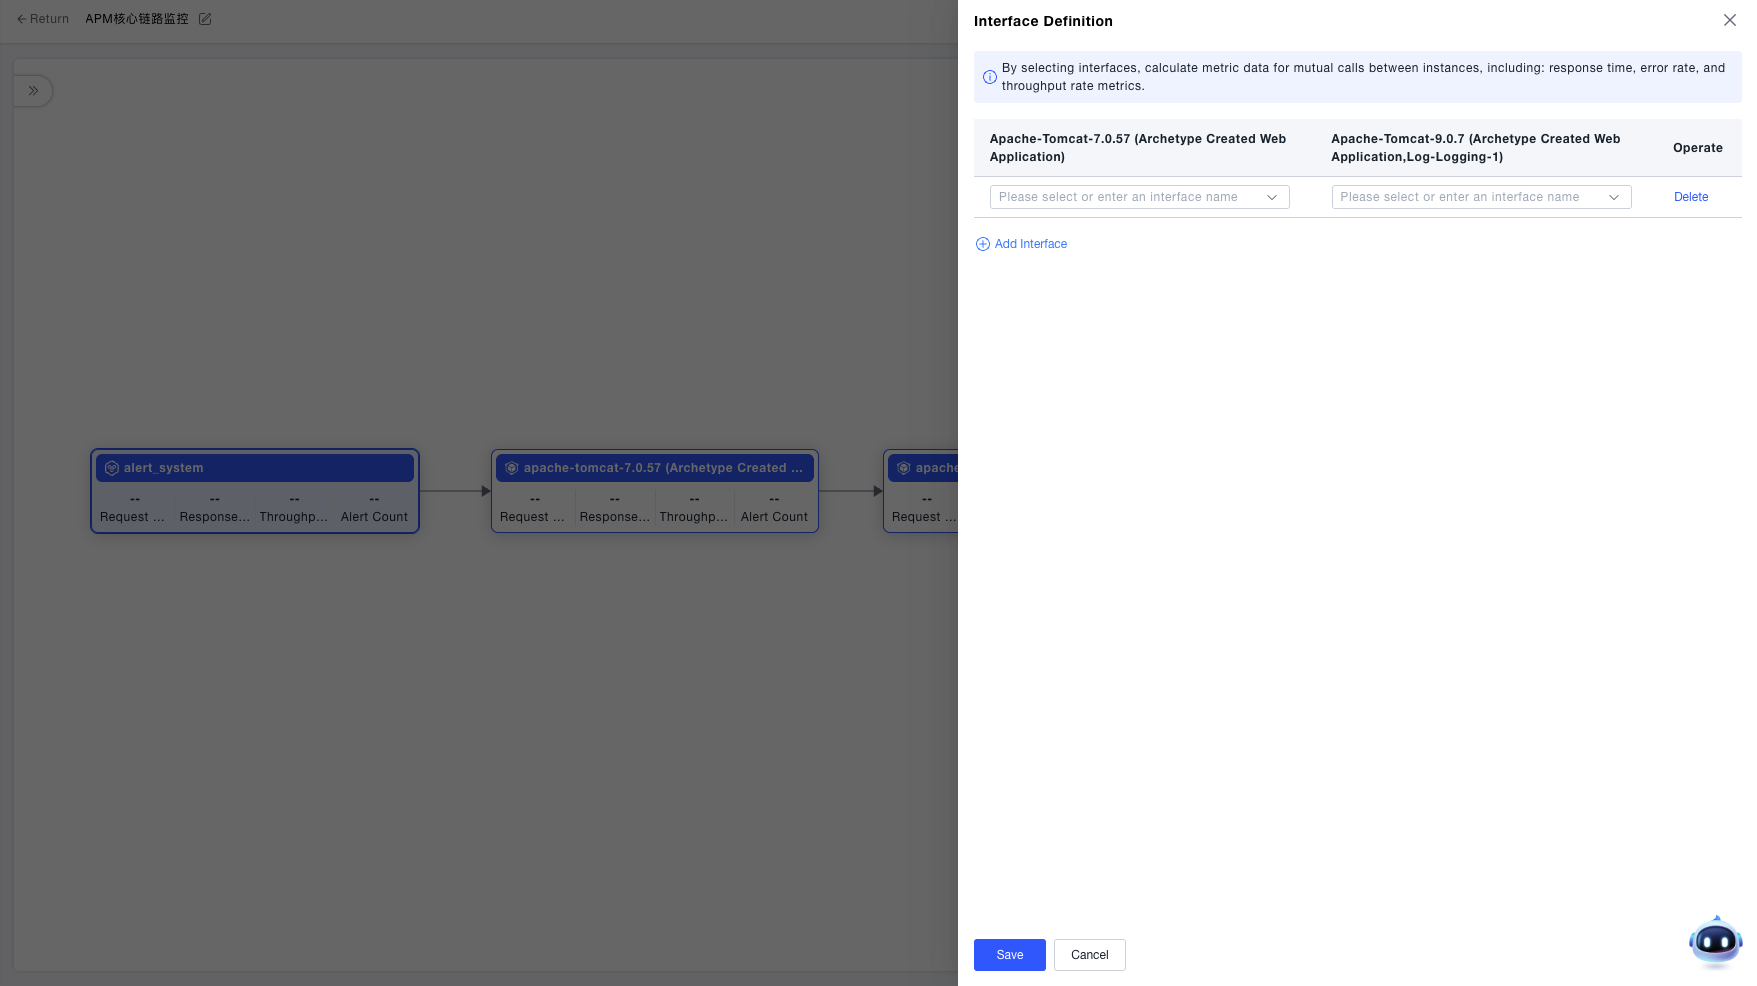Click the apache-tomcat-7.0.57 node cube icon
This screenshot has height=986, width=1757.
(512, 468)
